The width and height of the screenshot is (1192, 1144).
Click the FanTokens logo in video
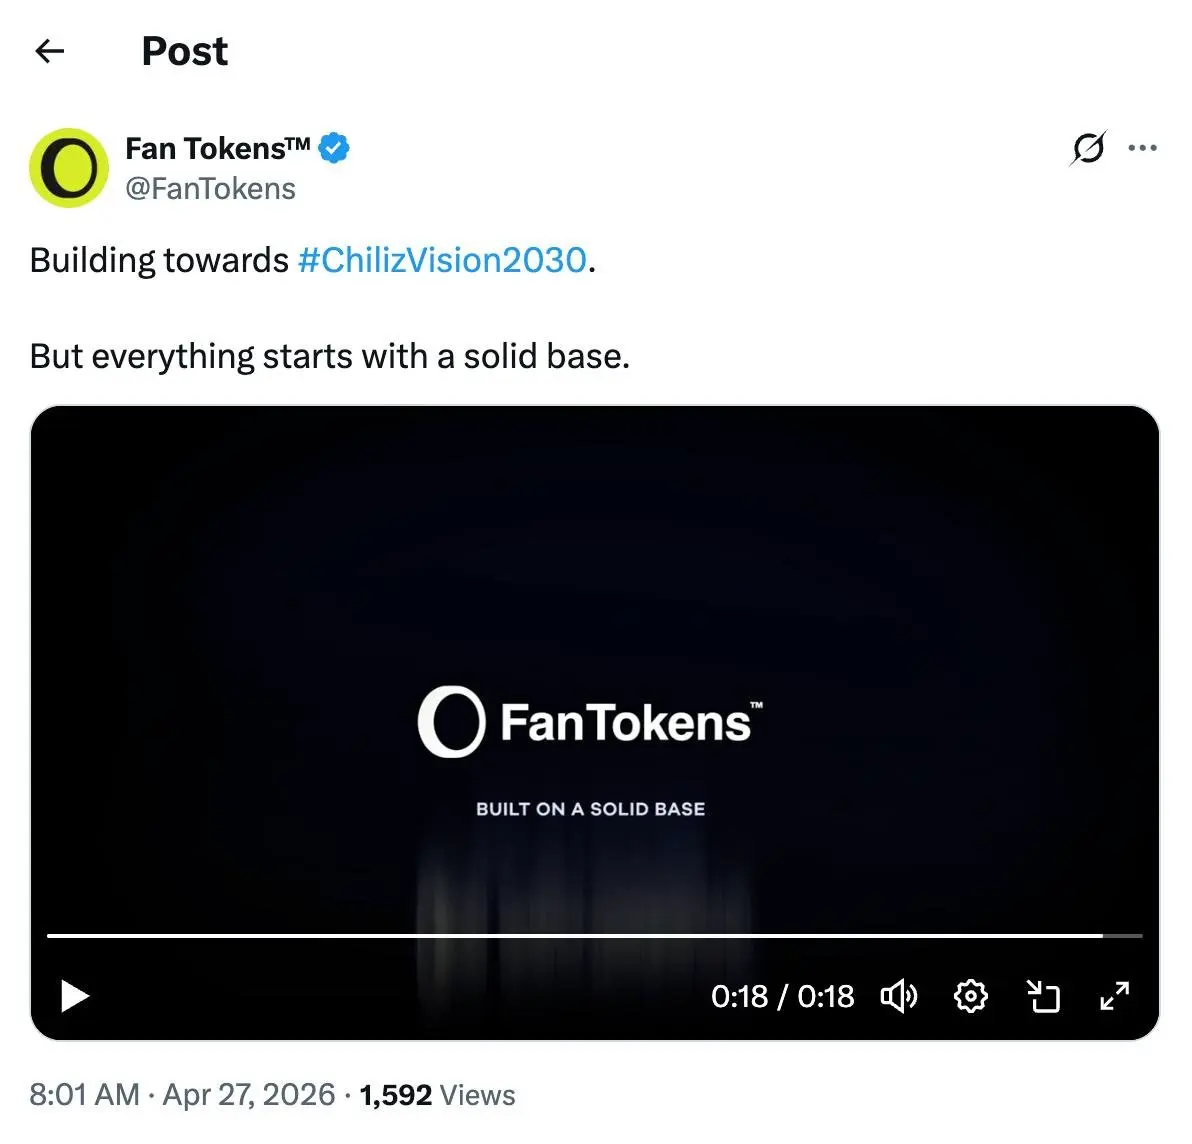590,722
